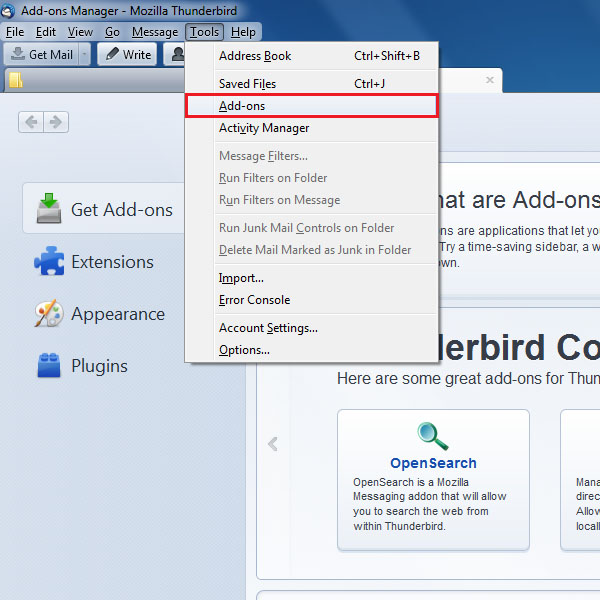Click the previous chevron in add-ons carousel
This screenshot has width=600, height=600.
(x=273, y=444)
